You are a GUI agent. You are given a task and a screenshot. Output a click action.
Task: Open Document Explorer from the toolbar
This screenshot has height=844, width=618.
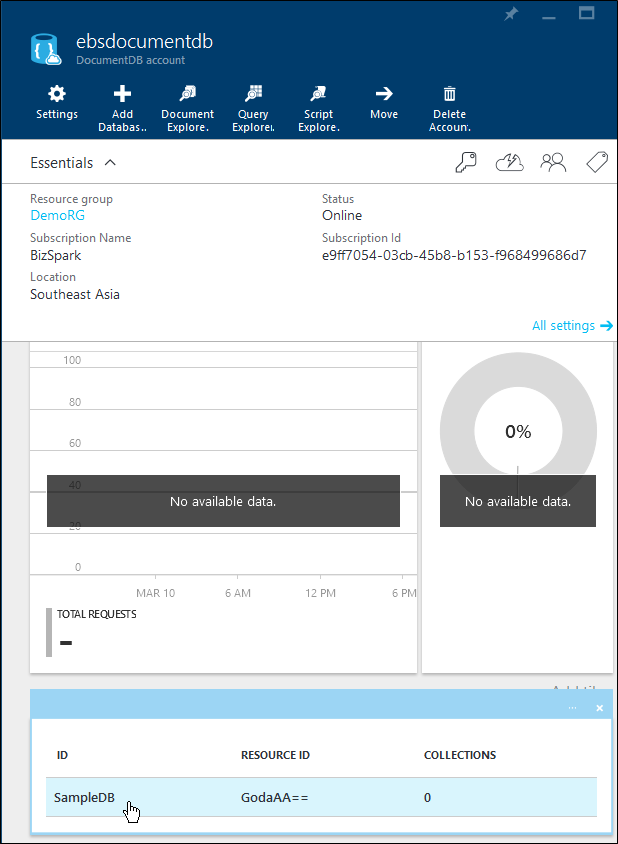(187, 108)
